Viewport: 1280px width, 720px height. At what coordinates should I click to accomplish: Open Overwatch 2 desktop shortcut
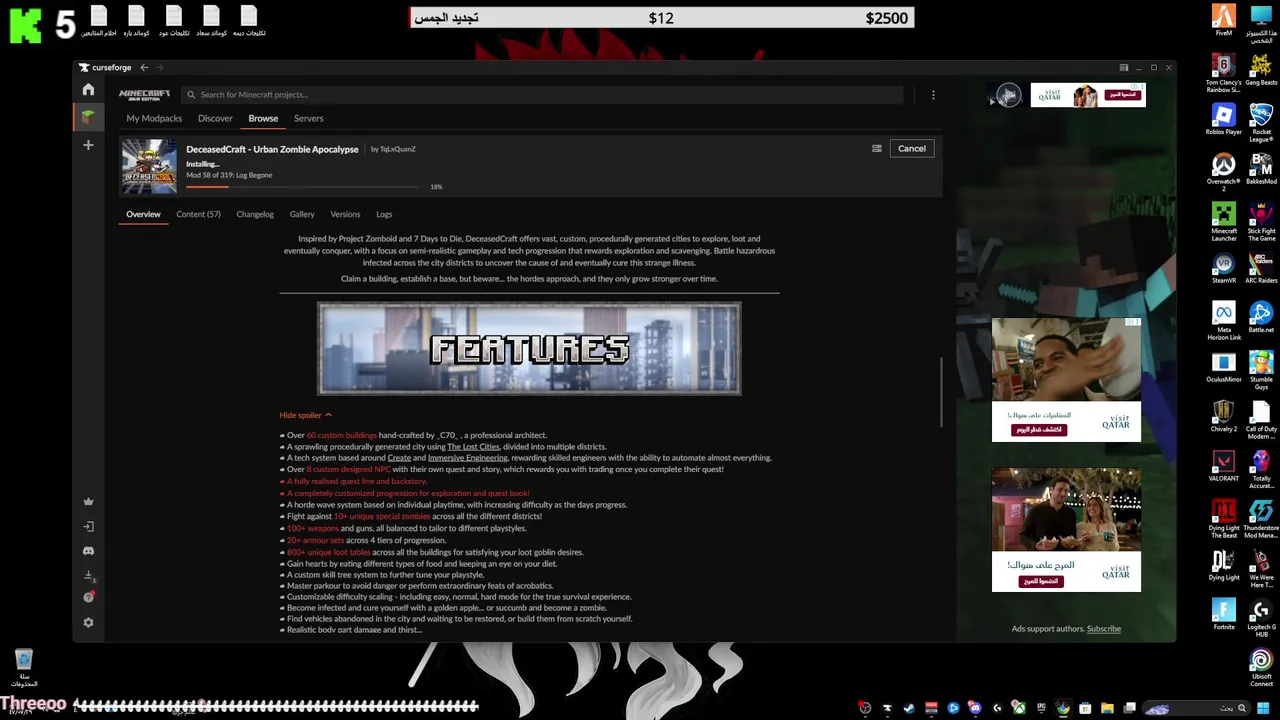pos(1224,172)
